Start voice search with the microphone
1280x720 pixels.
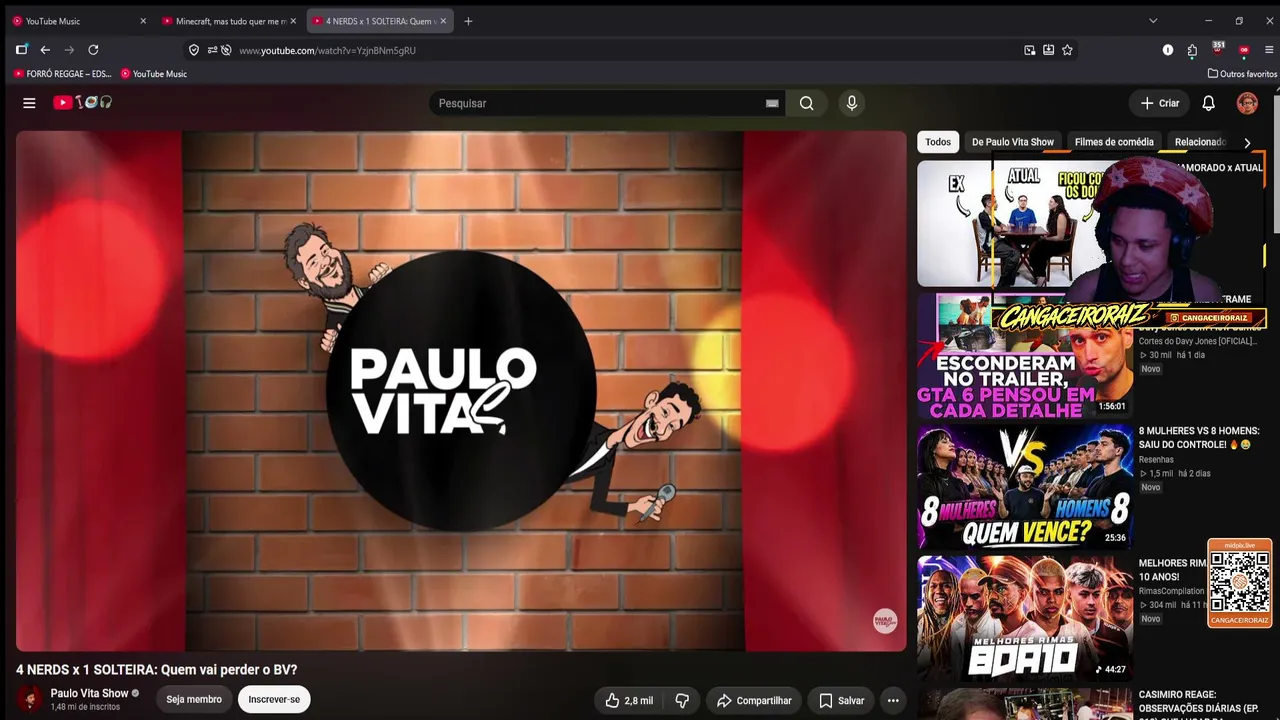[852, 103]
